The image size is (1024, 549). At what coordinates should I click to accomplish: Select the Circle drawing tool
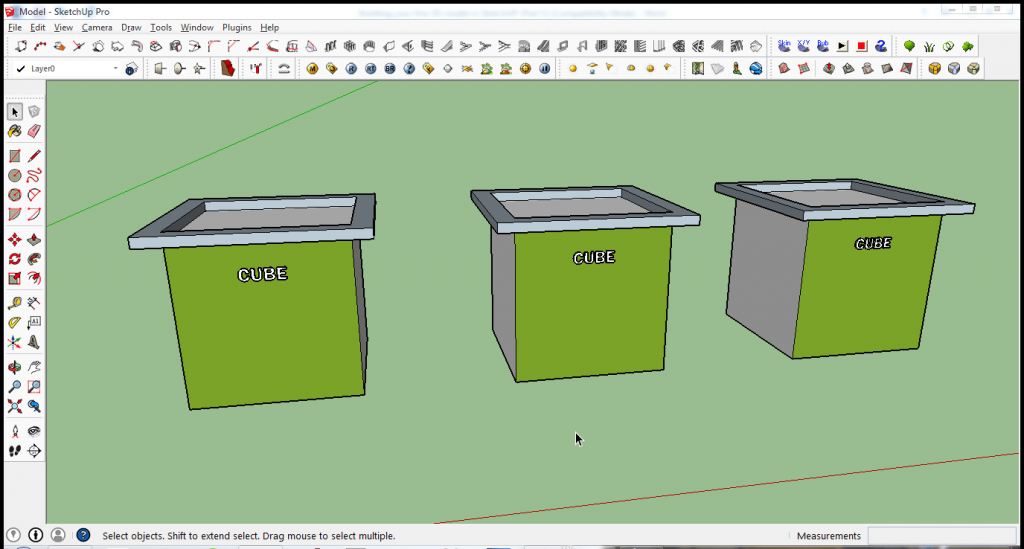click(14, 176)
